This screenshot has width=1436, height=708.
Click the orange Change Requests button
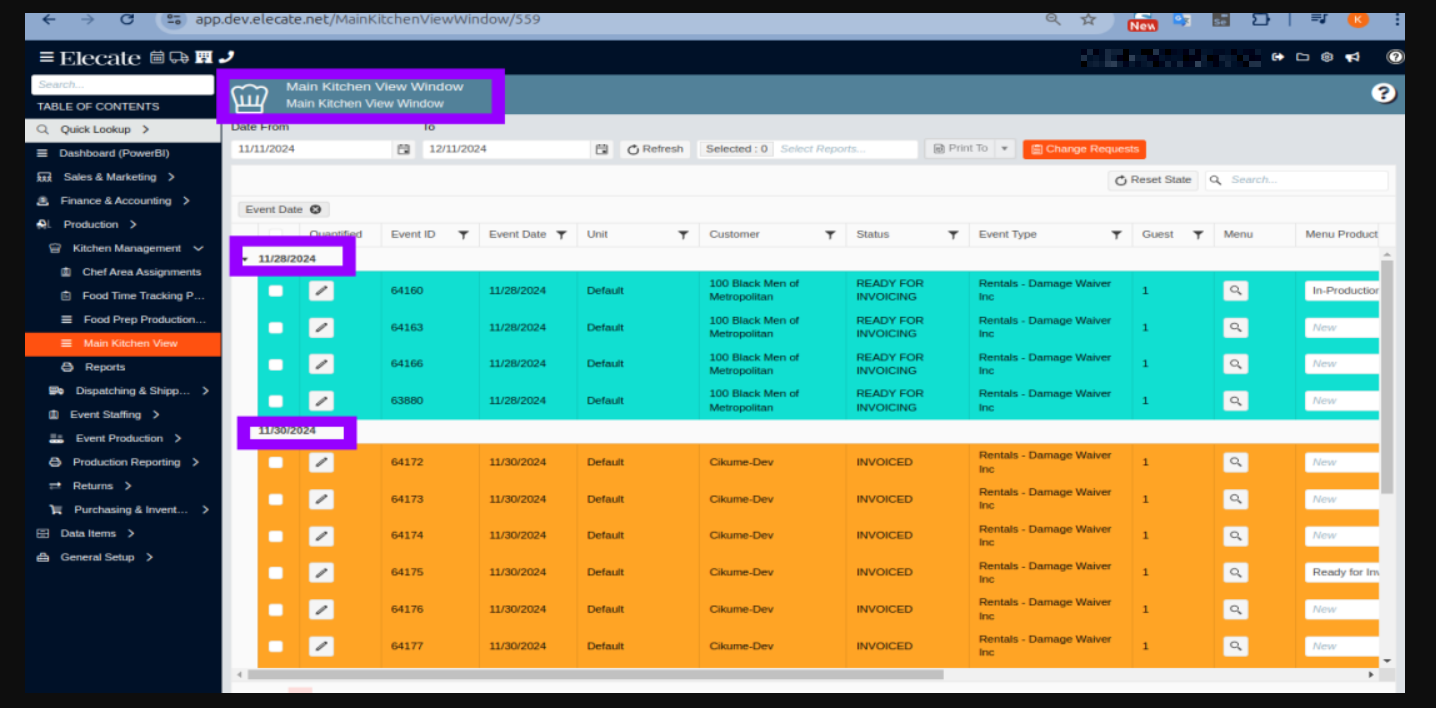click(x=1084, y=149)
